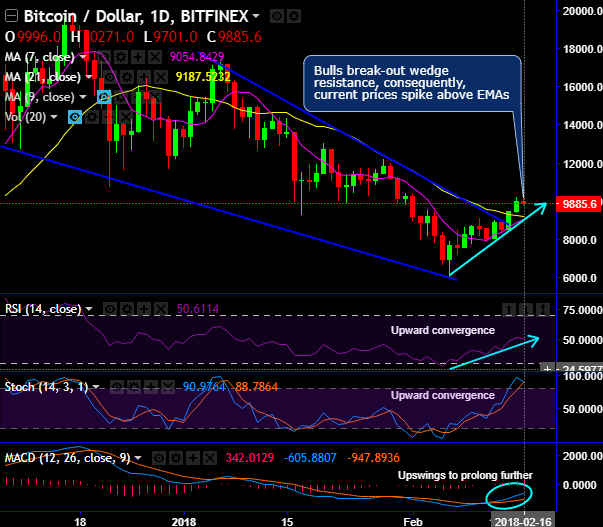Screen dimensions: 603x527
Task: Hide MA (7, close) using its eye icon
Action: pyautogui.click(x=104, y=57)
